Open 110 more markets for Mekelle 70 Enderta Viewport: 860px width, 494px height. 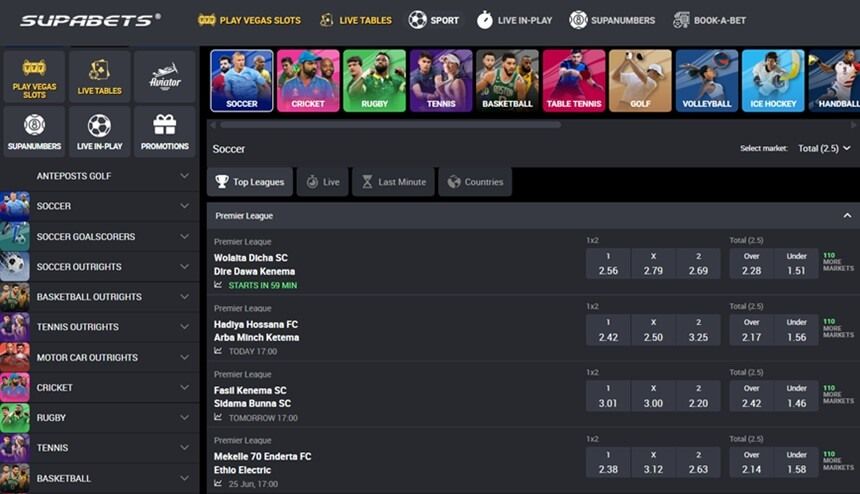[838, 461]
